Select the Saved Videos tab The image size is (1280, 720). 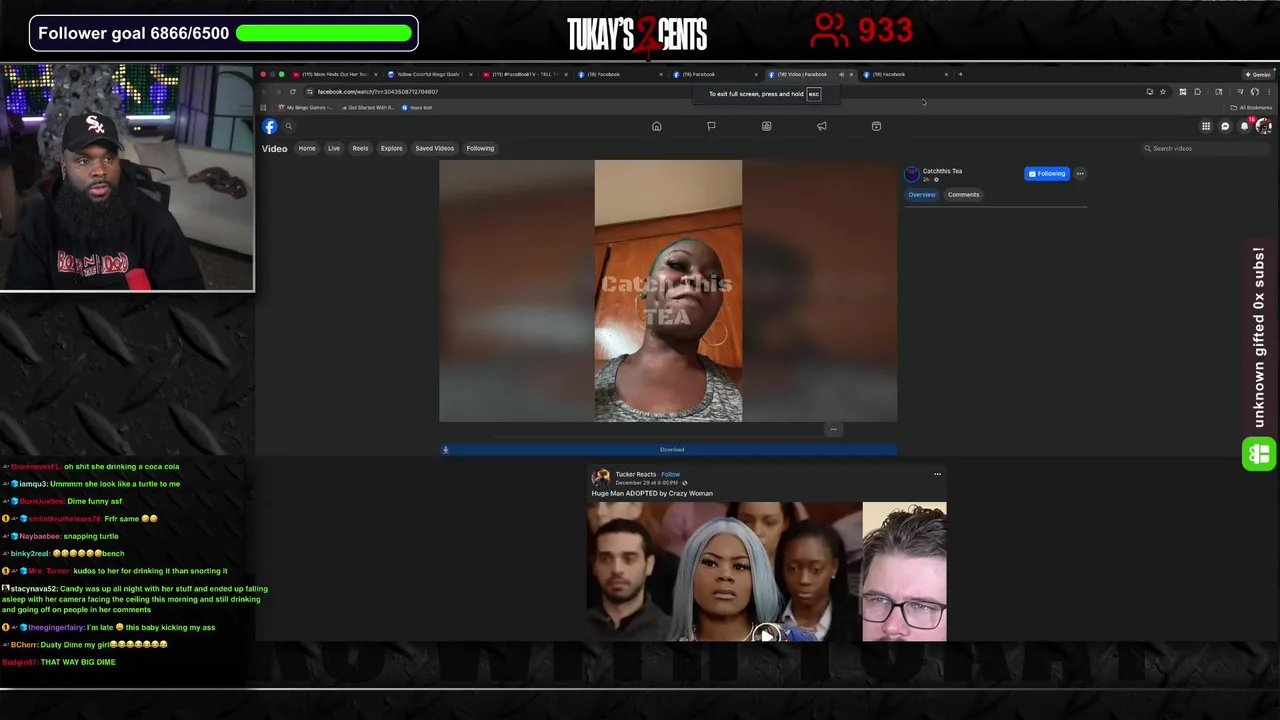point(435,148)
